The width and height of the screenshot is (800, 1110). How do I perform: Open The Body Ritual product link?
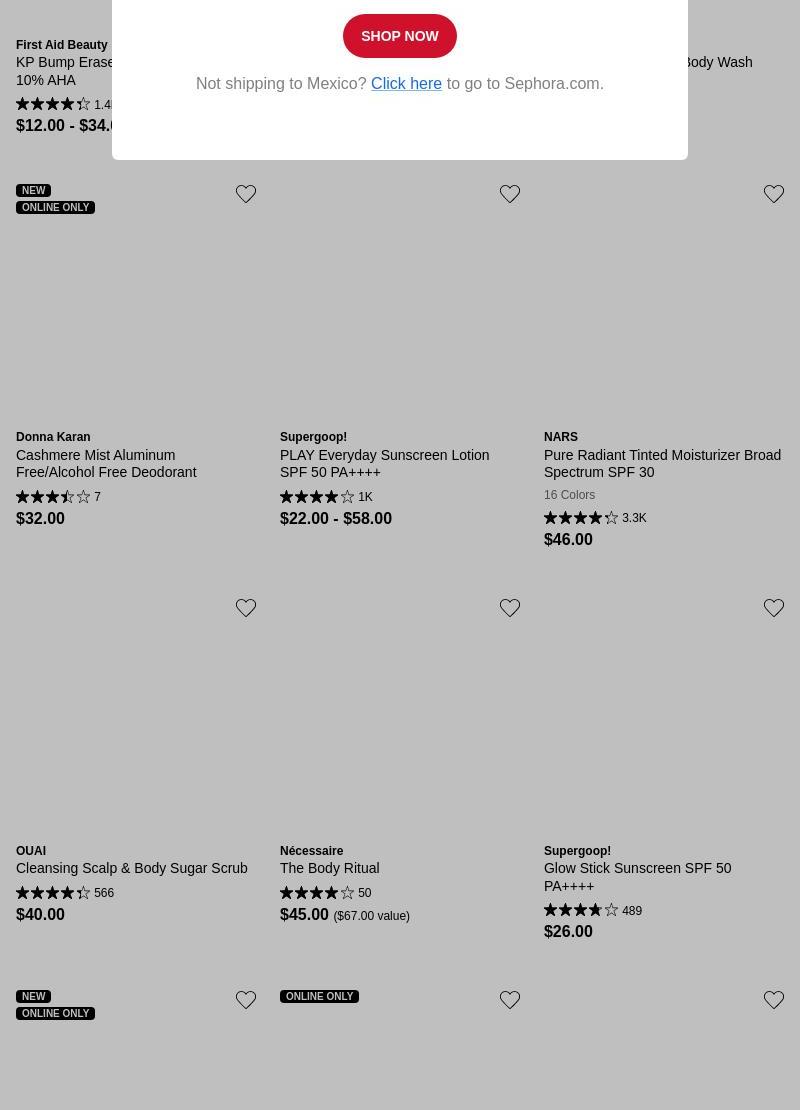329,868
